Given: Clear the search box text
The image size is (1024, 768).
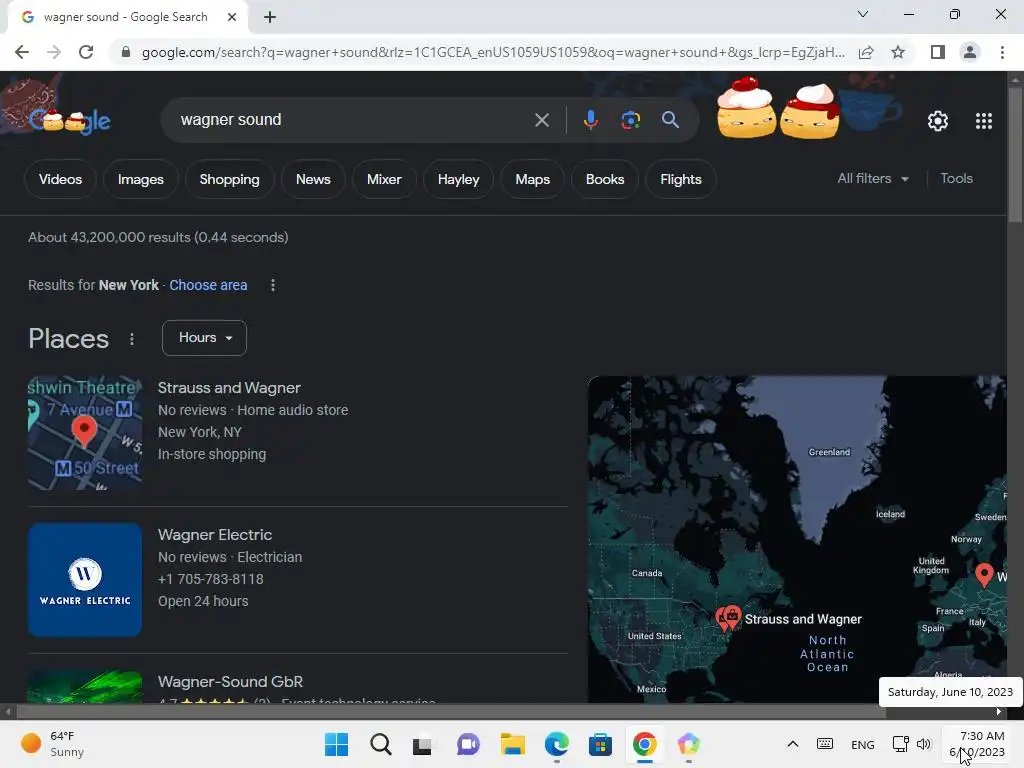Looking at the screenshot, I should 541,120.
